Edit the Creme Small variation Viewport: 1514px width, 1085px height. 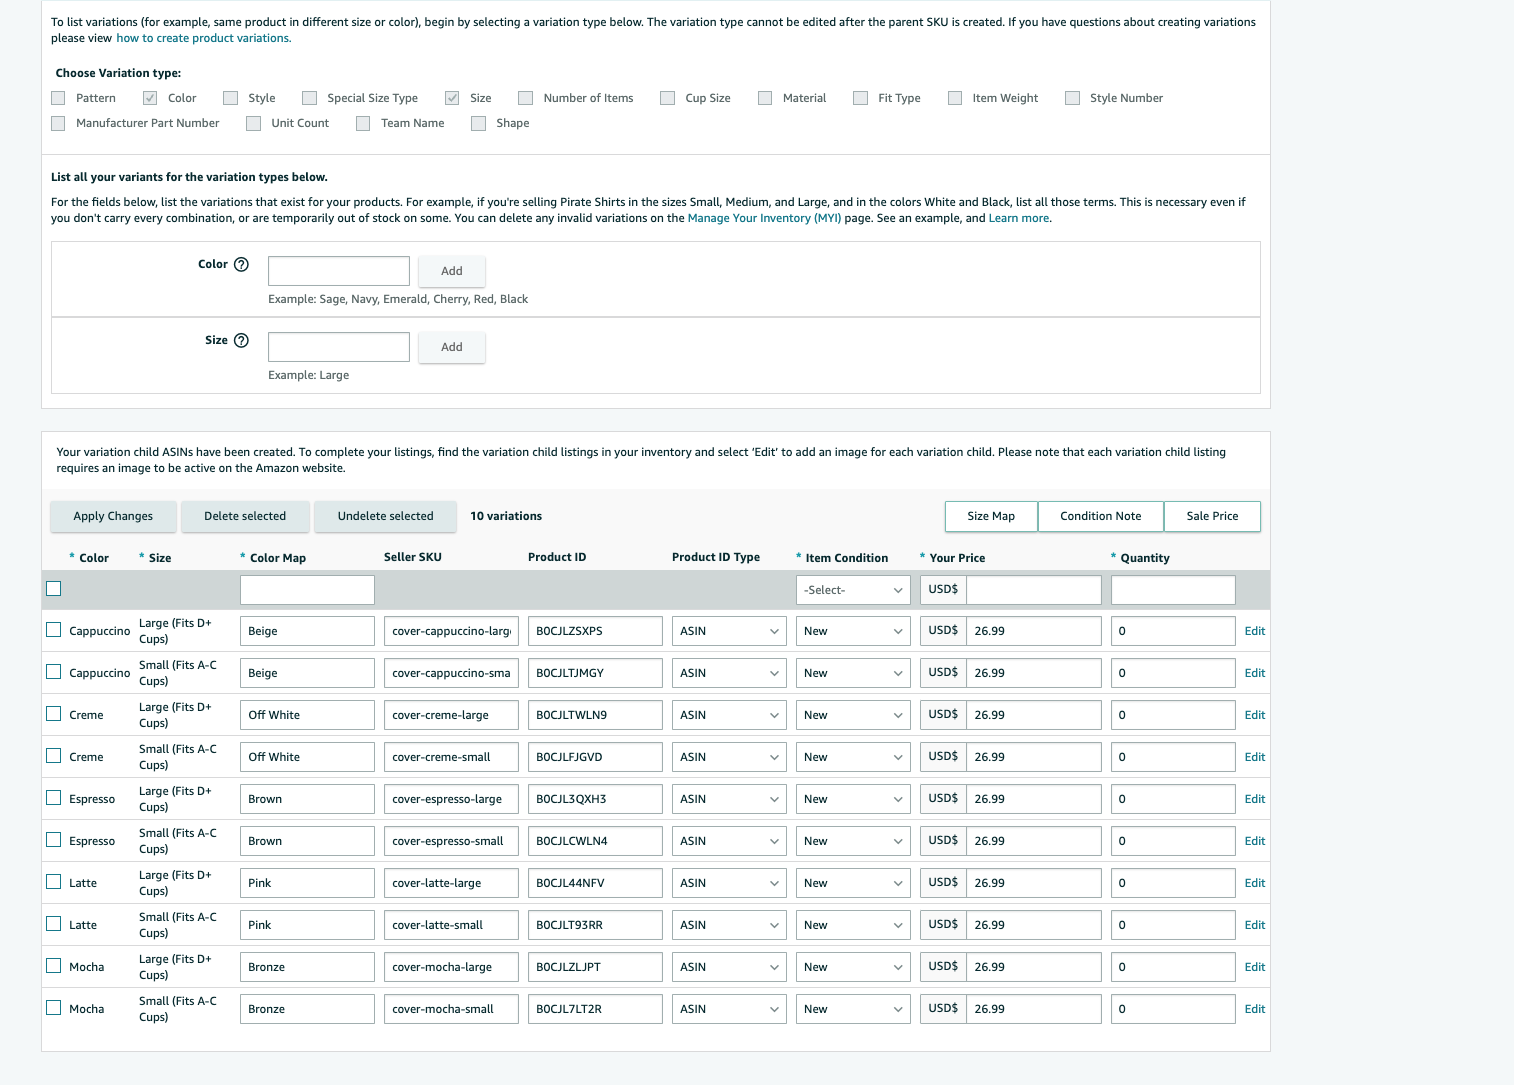[1255, 757]
